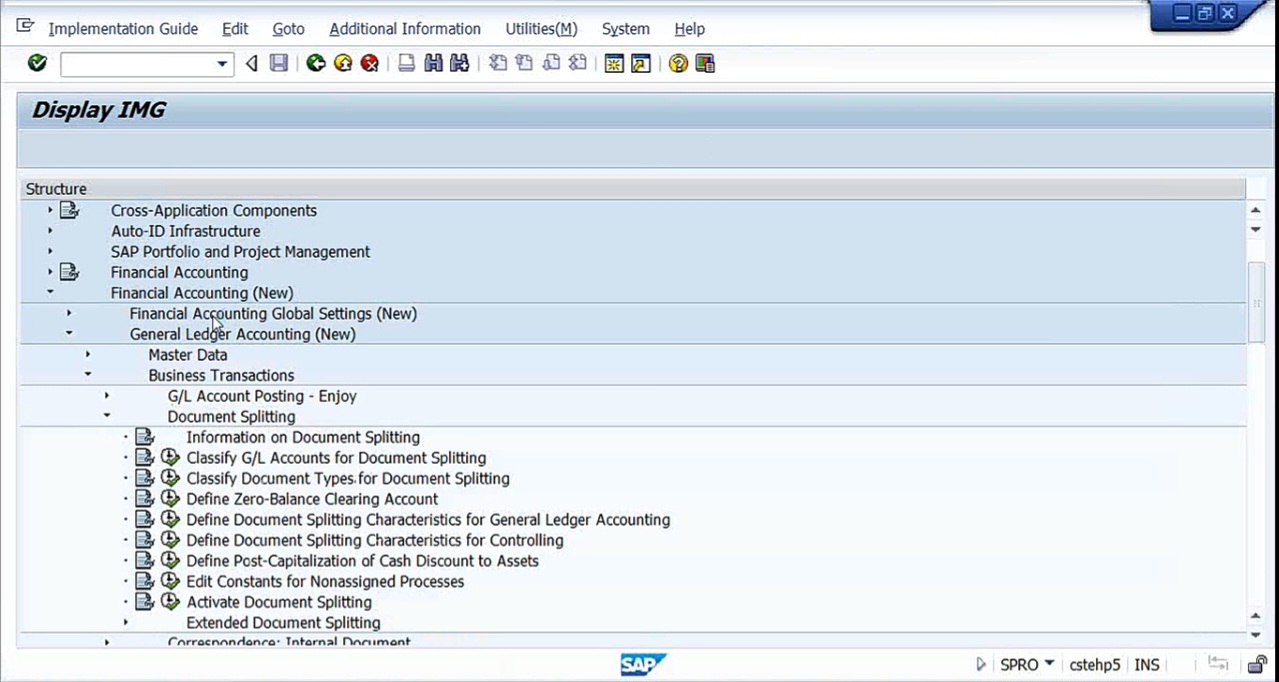Expand SAP Portfolio and Project Management arrow
The height and width of the screenshot is (682, 1279).
[x=50, y=252]
